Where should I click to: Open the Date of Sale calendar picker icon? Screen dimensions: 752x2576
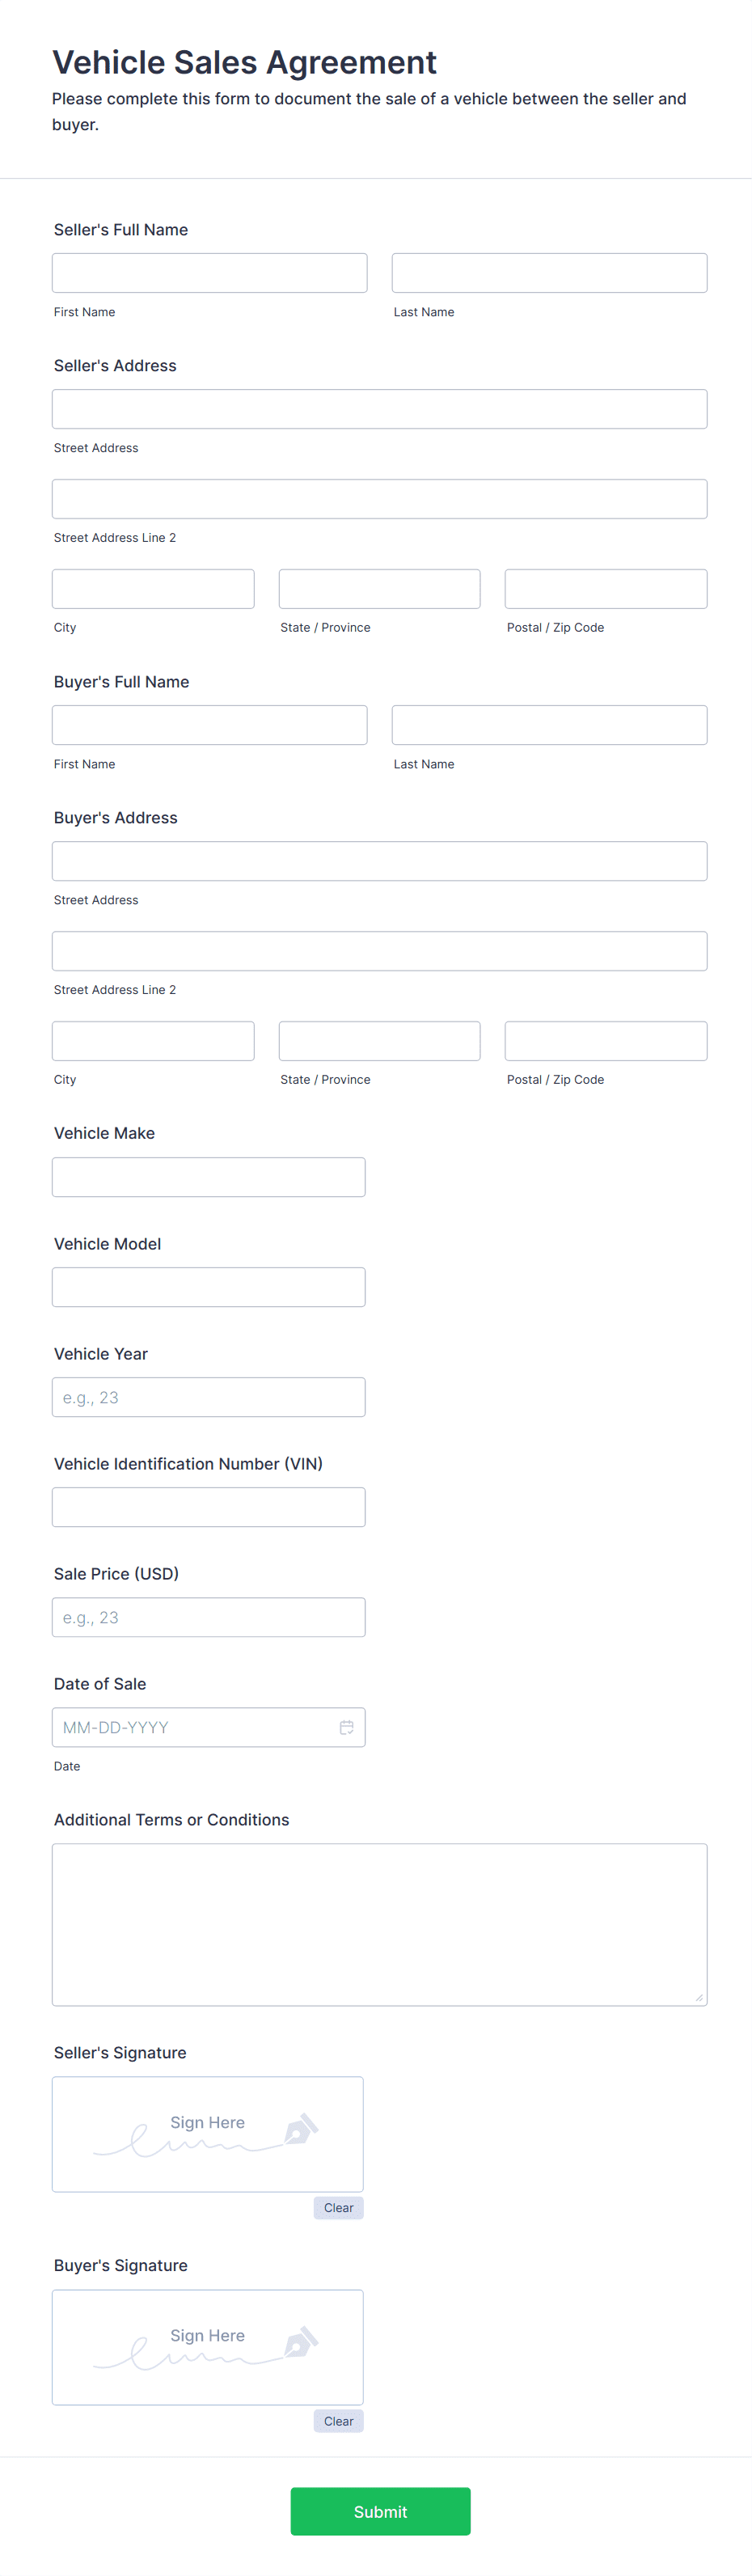(x=346, y=1727)
